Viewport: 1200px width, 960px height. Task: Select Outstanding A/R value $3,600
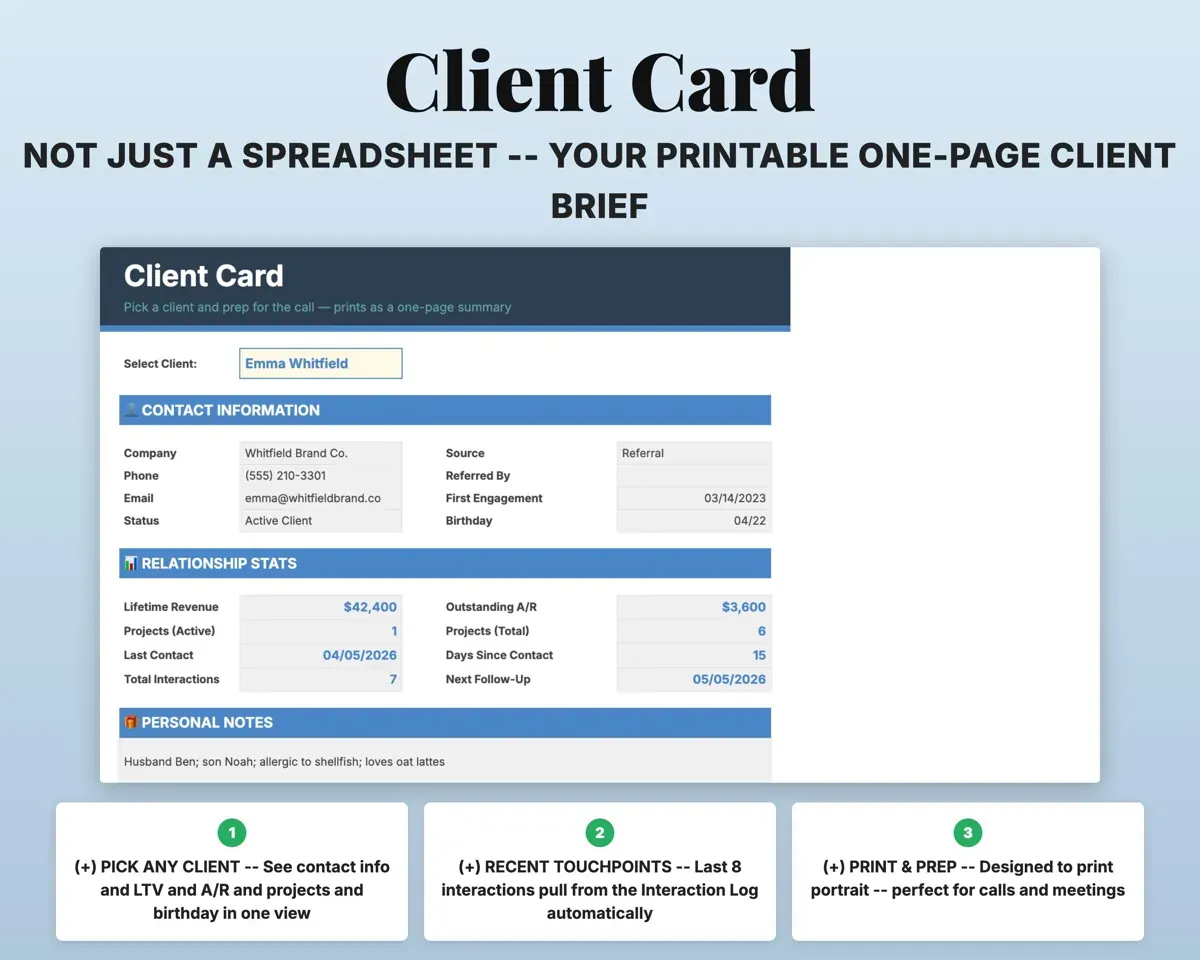coord(694,607)
